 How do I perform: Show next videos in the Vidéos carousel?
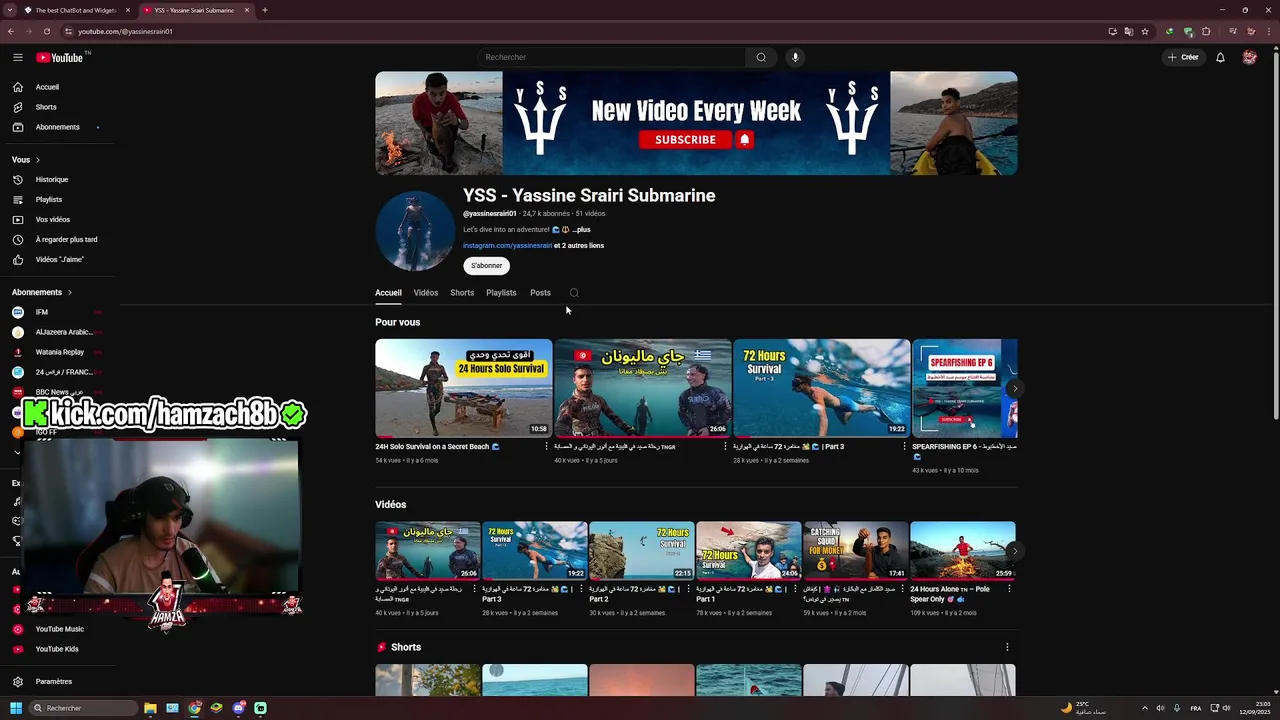[x=1014, y=551]
